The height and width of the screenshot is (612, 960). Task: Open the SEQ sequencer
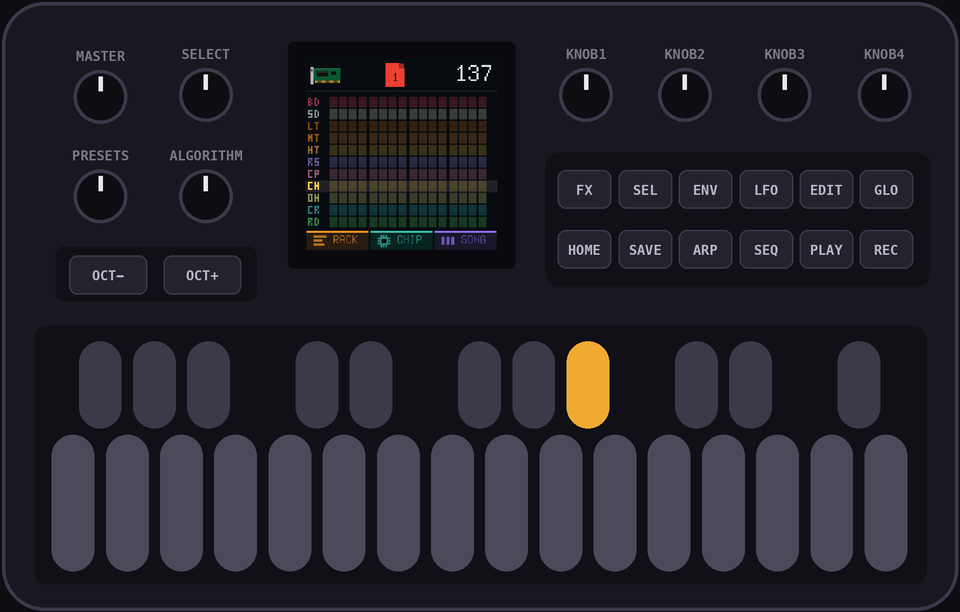point(767,250)
